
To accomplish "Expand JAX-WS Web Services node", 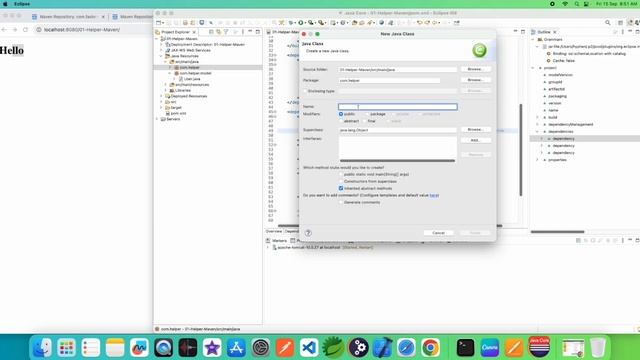I will click(x=162, y=50).
